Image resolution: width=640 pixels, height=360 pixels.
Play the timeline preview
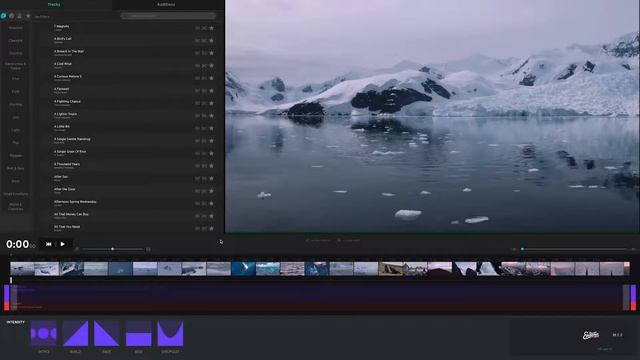point(62,244)
